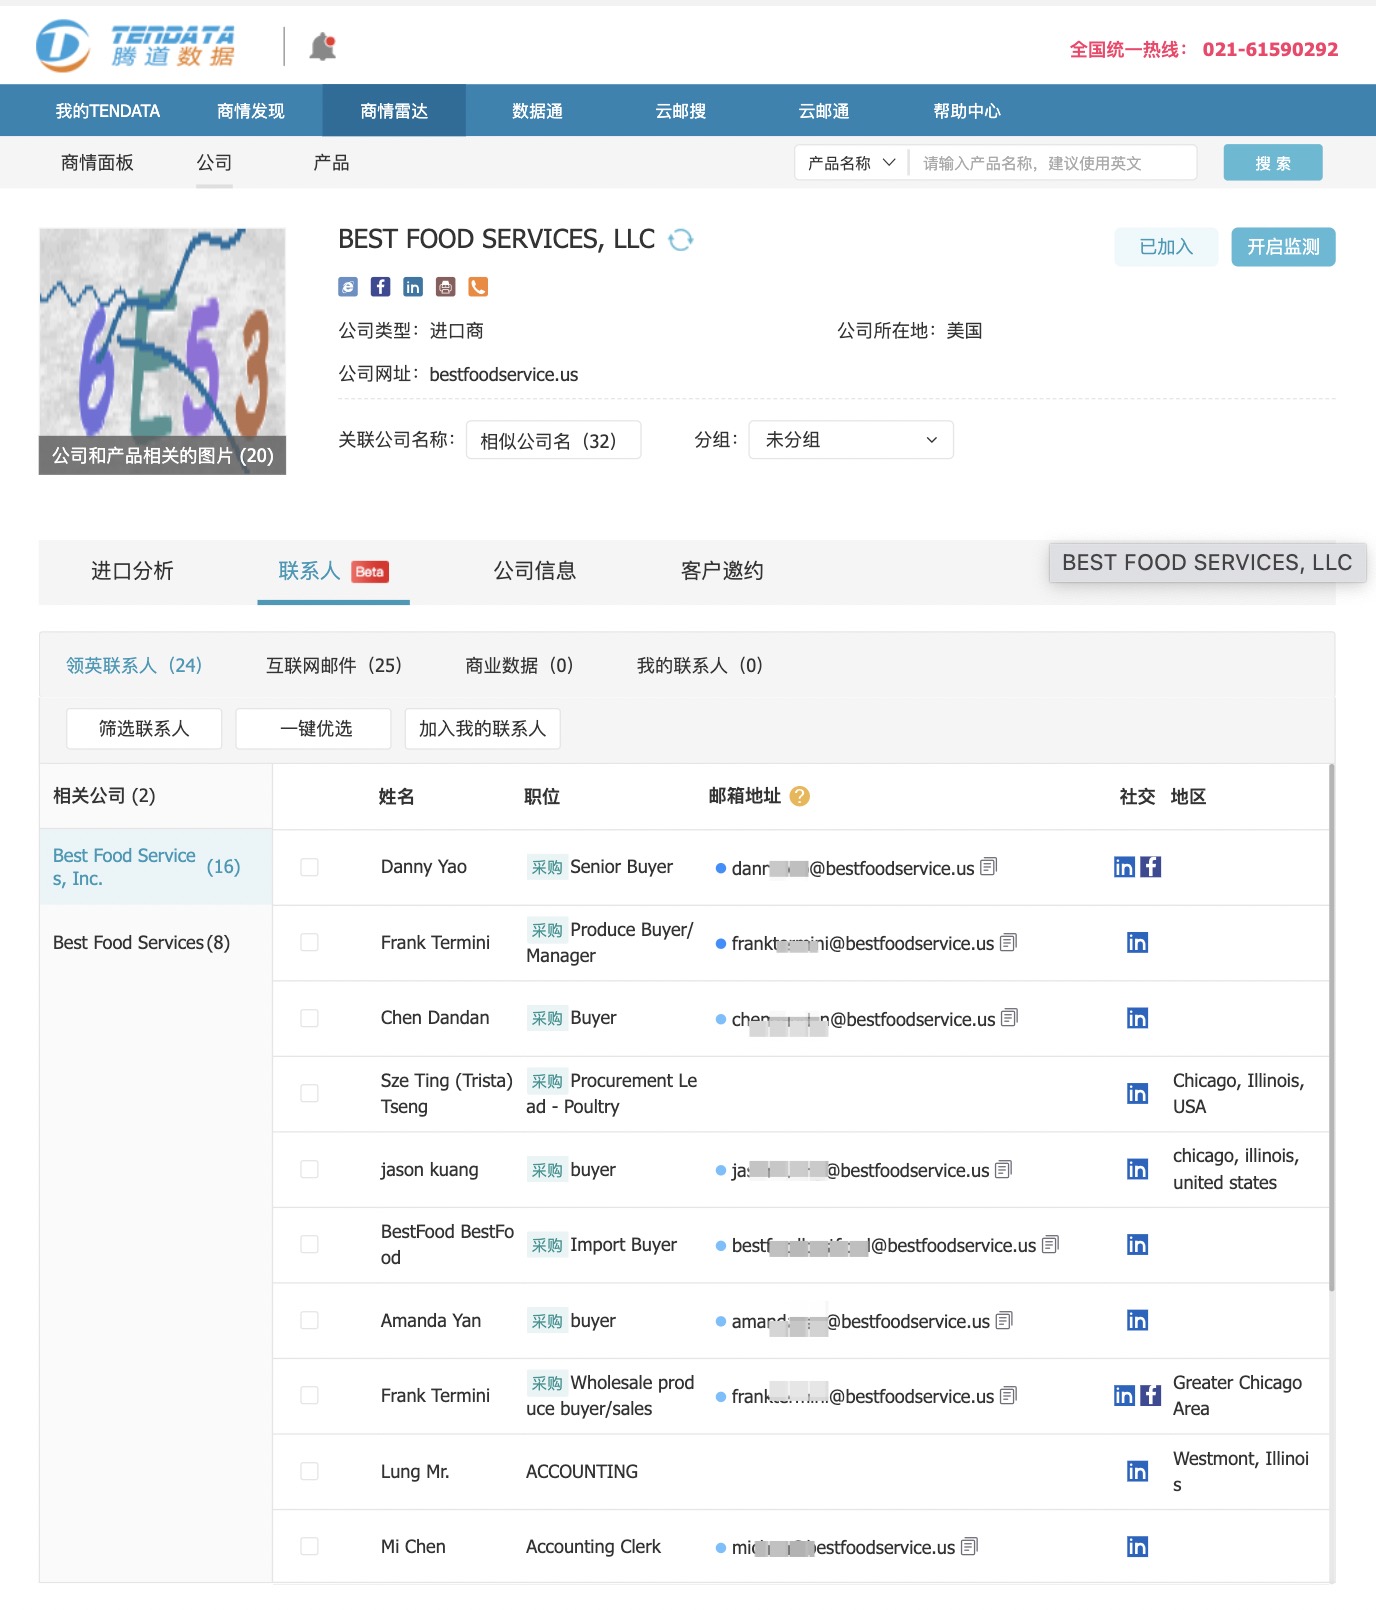This screenshot has height=1610, width=1376.
Task: Open 数据通 navigation item
Action: (537, 111)
